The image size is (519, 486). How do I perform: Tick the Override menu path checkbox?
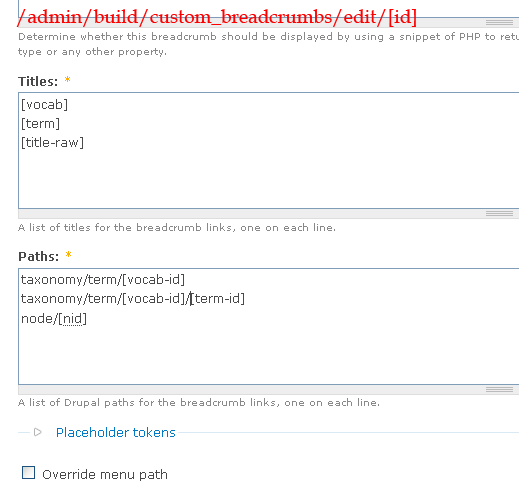(28, 473)
